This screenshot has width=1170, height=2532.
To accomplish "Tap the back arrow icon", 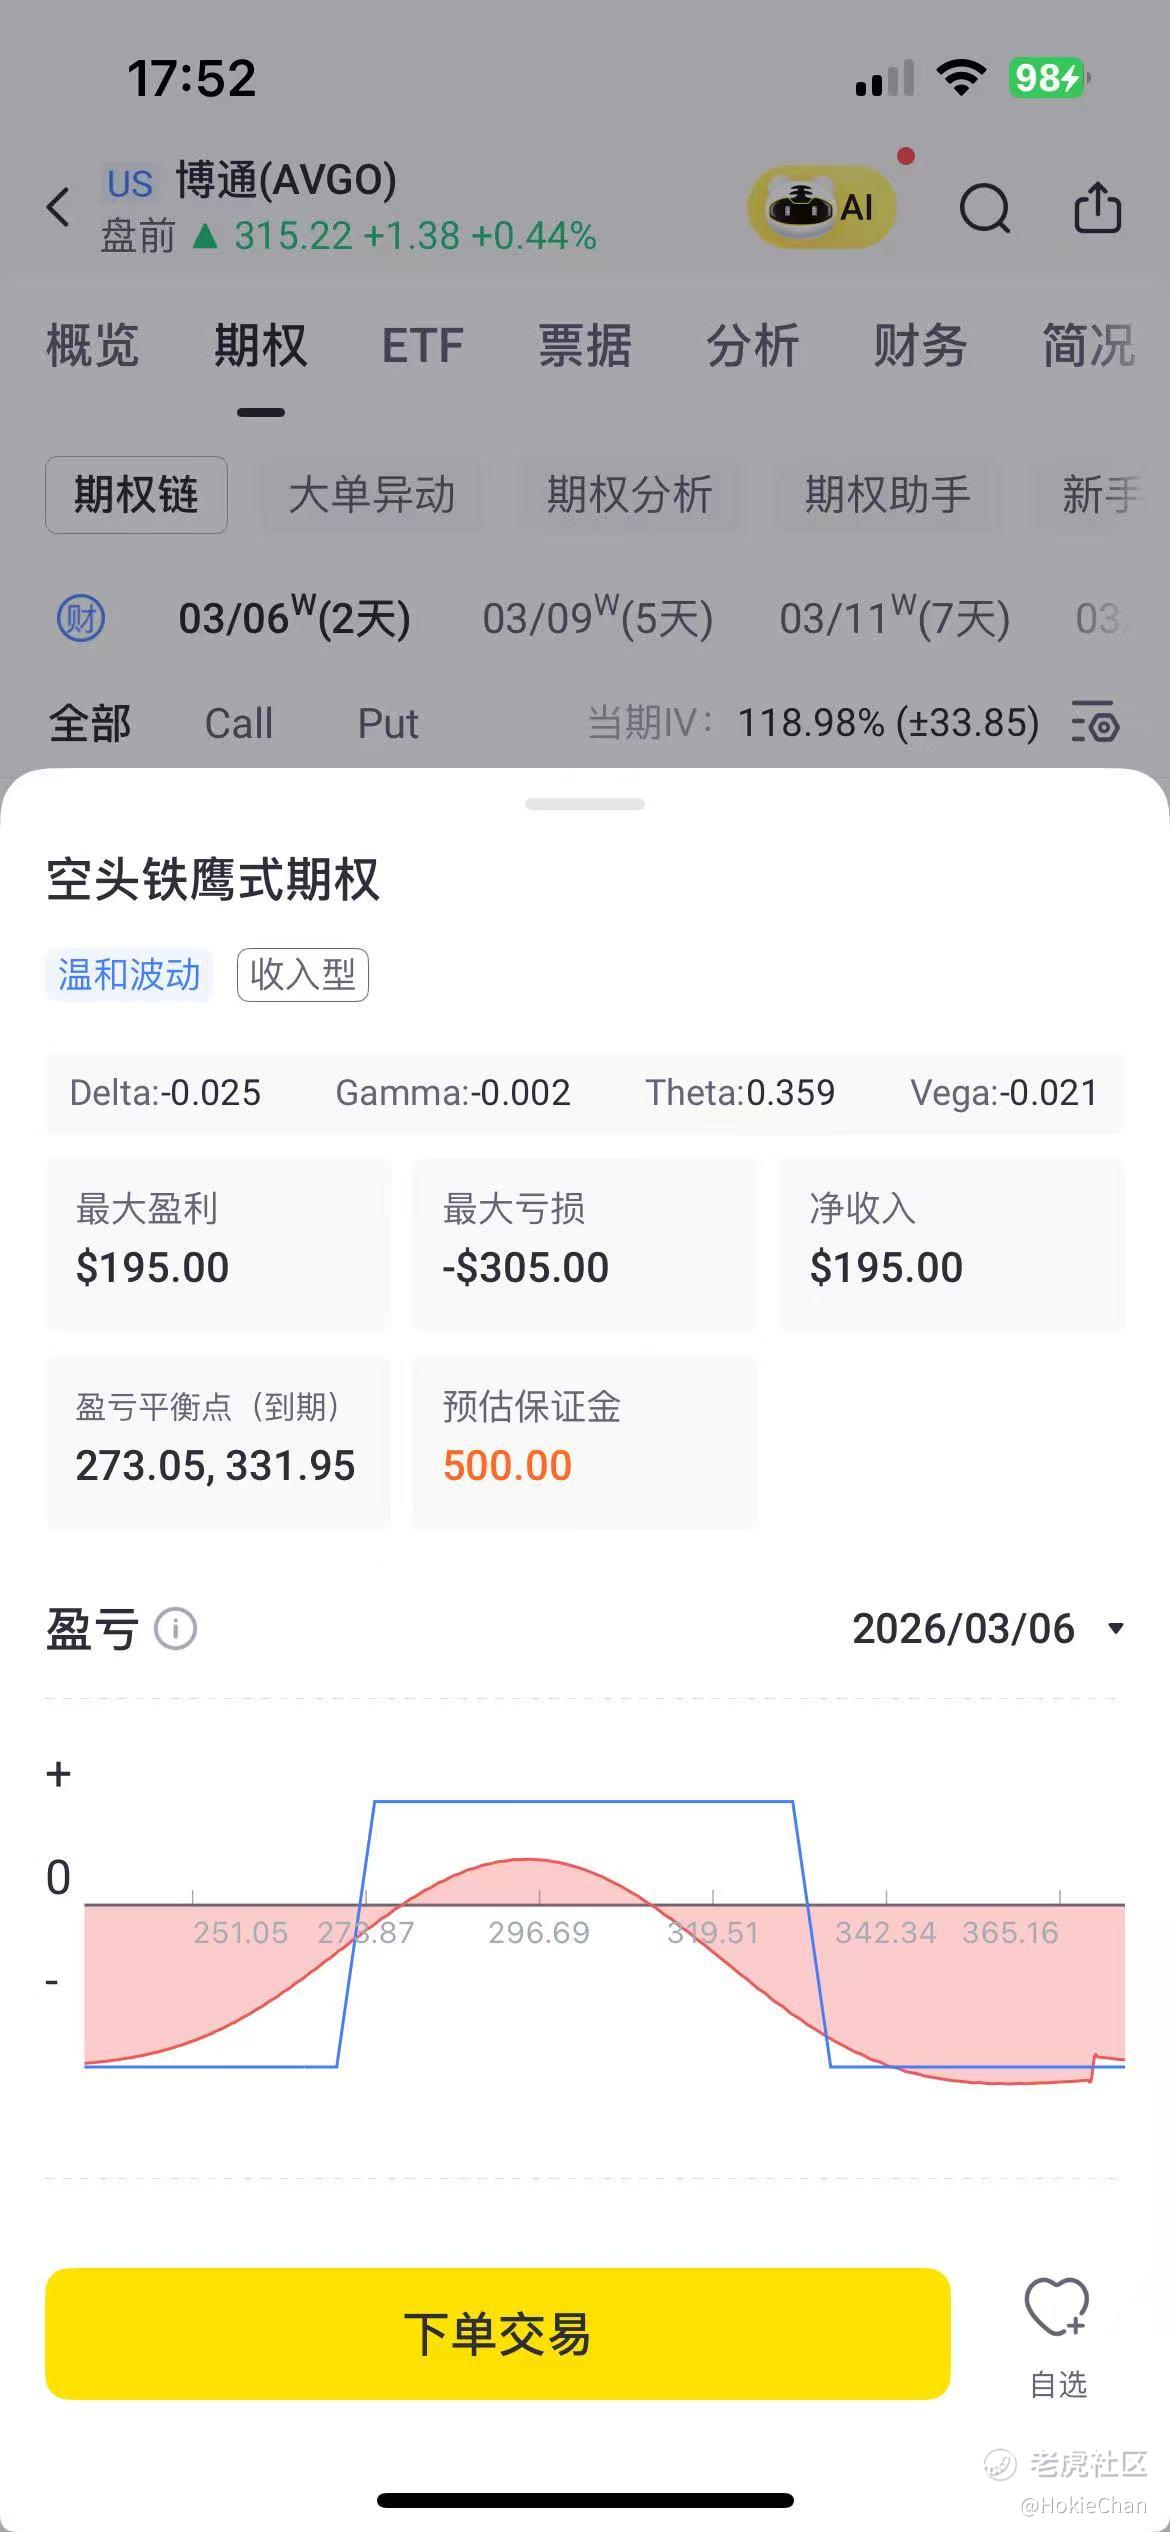I will pyautogui.click(x=59, y=208).
